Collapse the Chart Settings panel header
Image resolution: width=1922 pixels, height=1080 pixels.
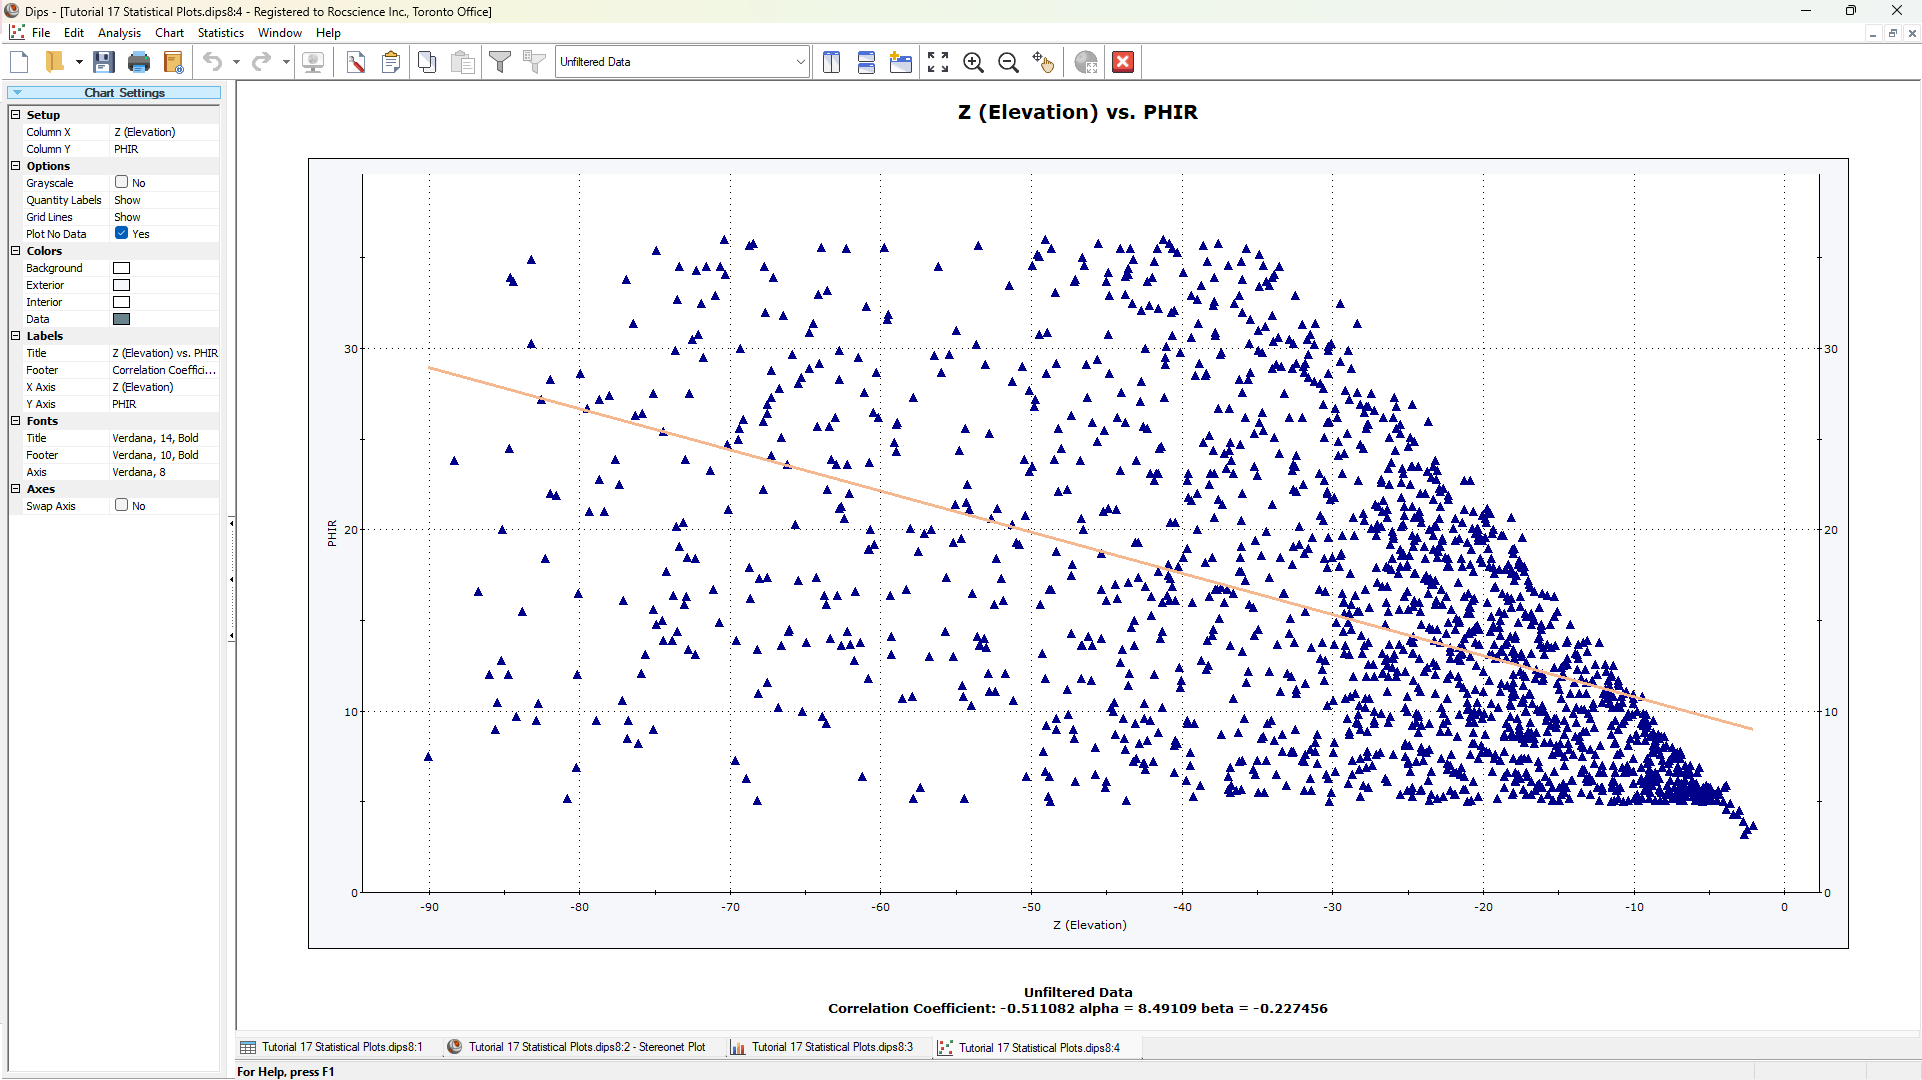(114, 93)
